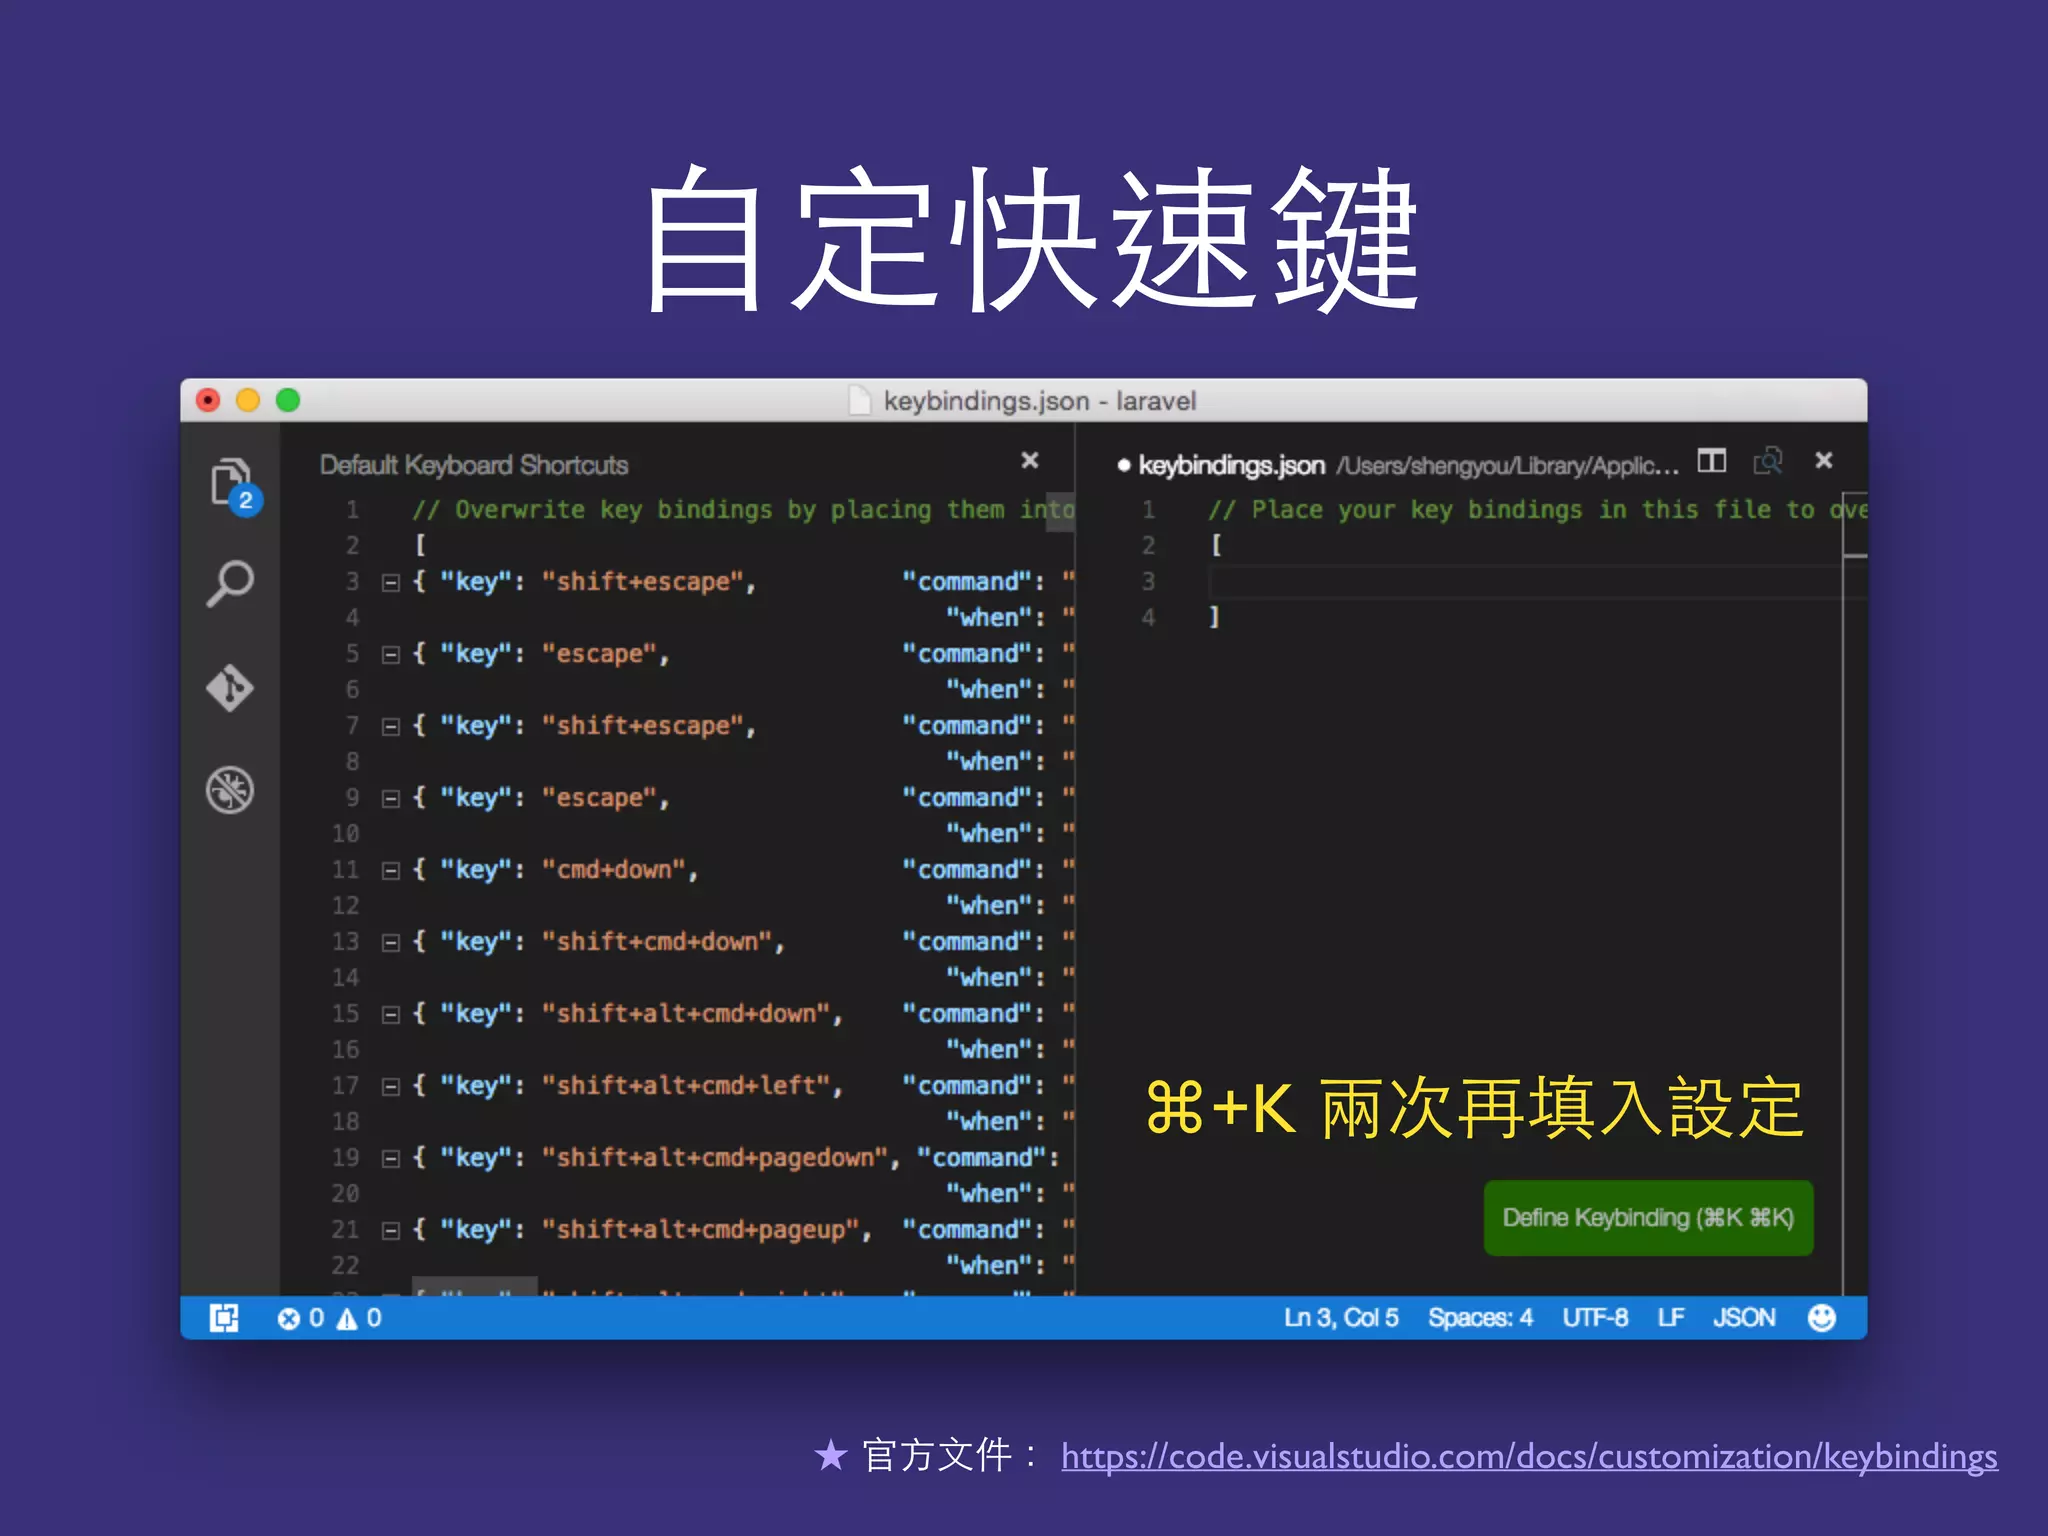Click "shift+alt+cmd+down" key text
This screenshot has height=1536, width=2048.
(693, 1014)
